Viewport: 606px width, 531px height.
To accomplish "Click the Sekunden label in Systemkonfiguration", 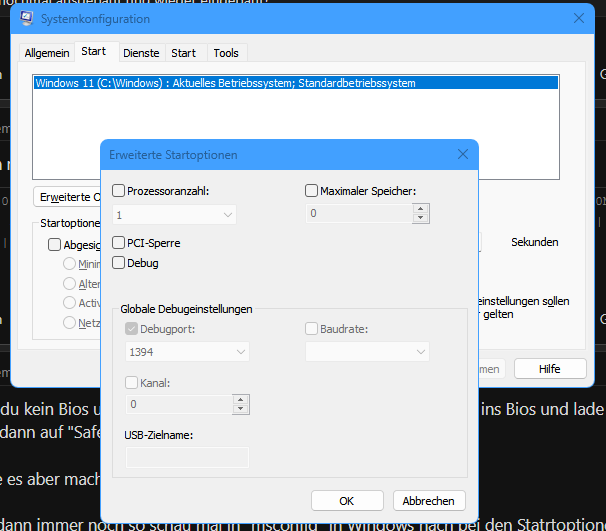I will click(535, 242).
